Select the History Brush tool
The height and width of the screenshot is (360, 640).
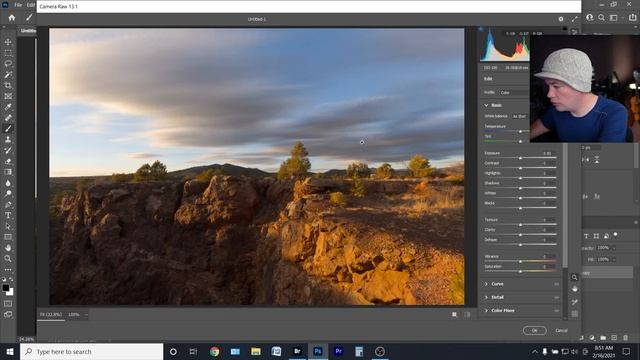pyautogui.click(x=8, y=150)
